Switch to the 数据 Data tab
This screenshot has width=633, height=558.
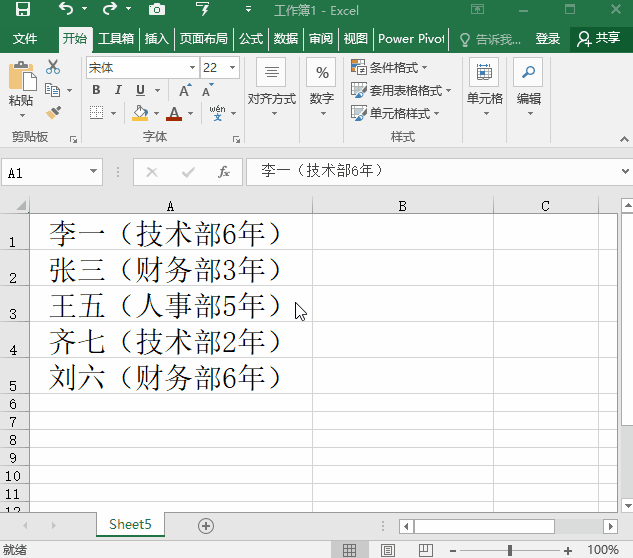[286, 39]
